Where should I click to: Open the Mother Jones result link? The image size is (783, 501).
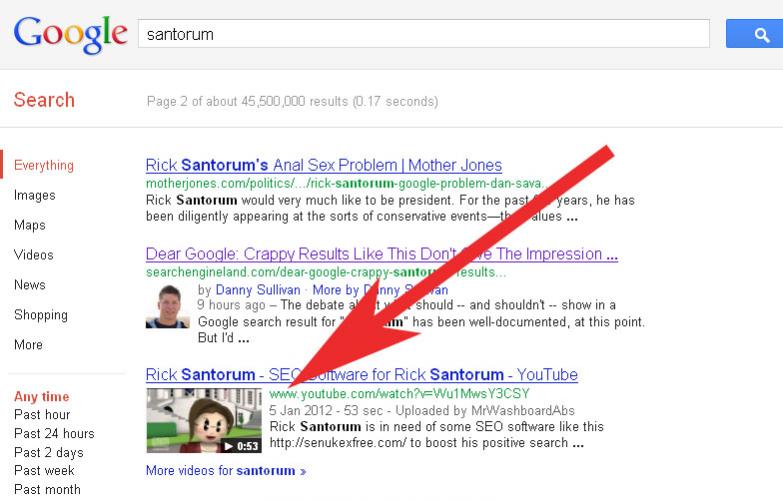324,165
